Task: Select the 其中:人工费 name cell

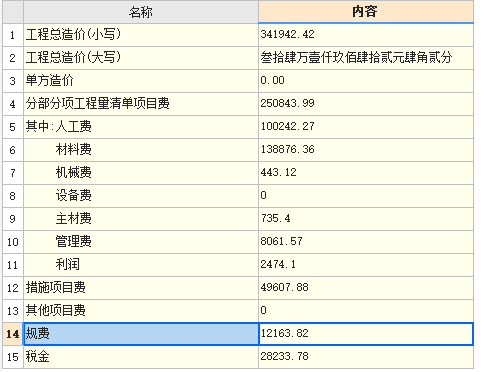Action: tap(141, 127)
